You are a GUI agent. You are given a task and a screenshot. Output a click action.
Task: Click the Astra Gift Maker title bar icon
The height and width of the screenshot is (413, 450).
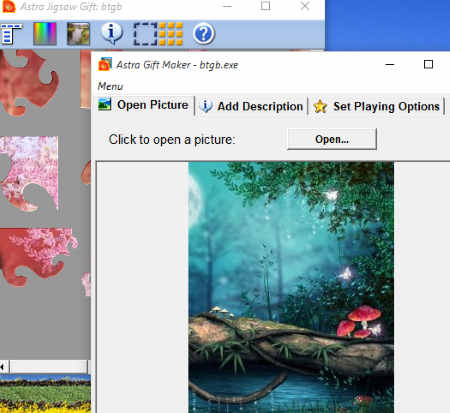[x=105, y=64]
